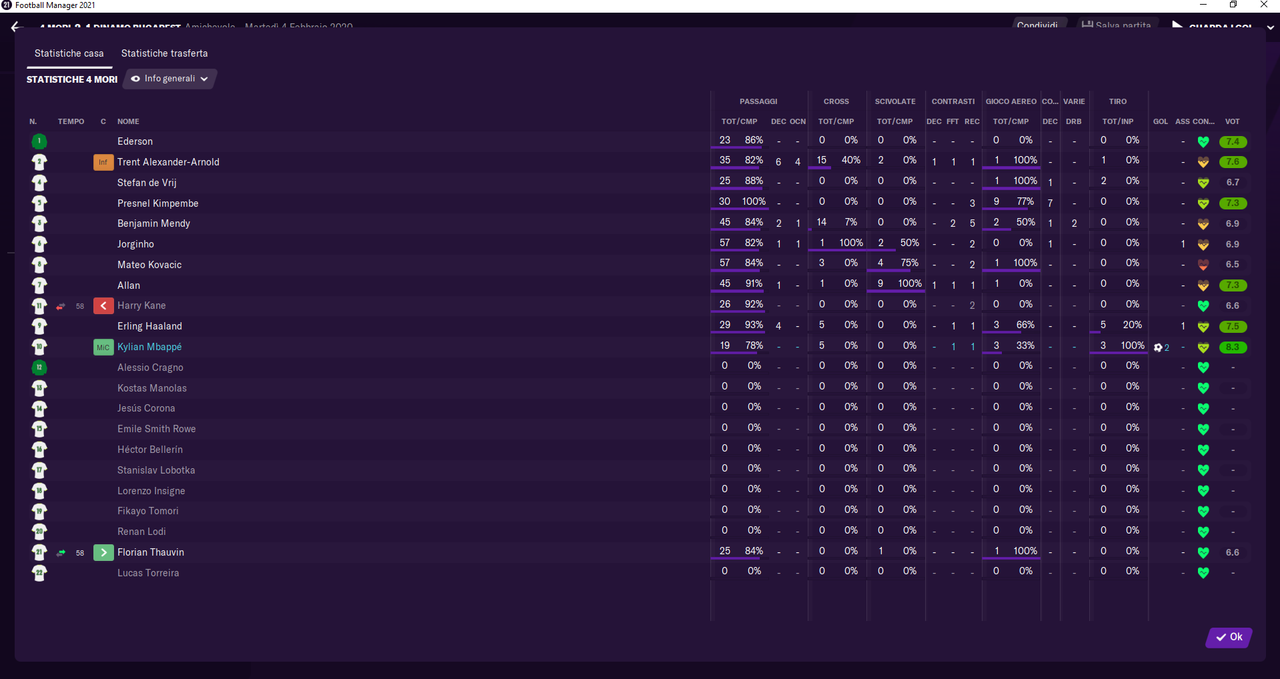Image resolution: width=1280 pixels, height=679 pixels.
Task: Open Emile Smith Rowe's player name link
Action: (x=156, y=429)
